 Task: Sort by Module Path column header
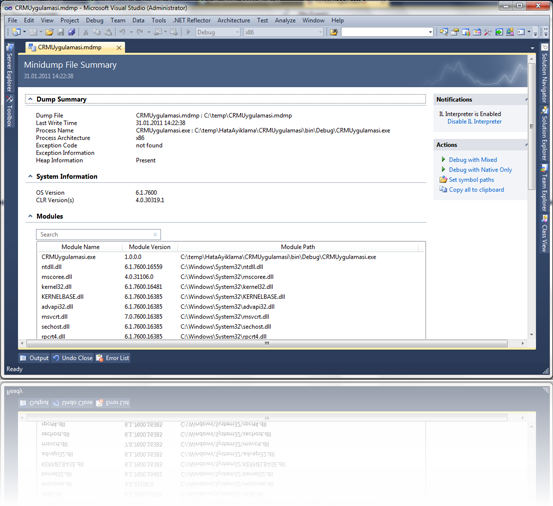(x=298, y=247)
